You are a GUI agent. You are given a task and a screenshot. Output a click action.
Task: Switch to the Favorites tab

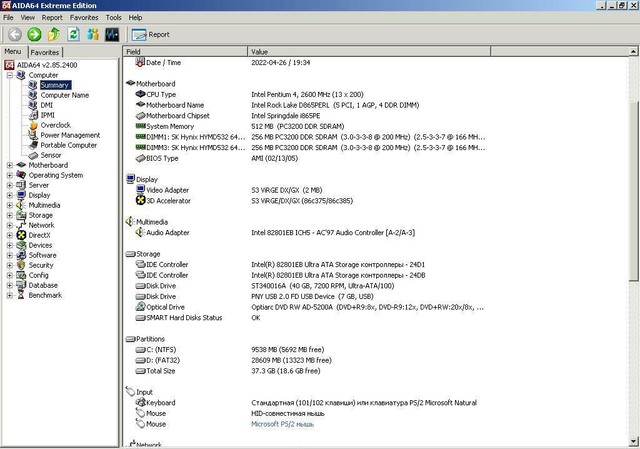tap(45, 52)
